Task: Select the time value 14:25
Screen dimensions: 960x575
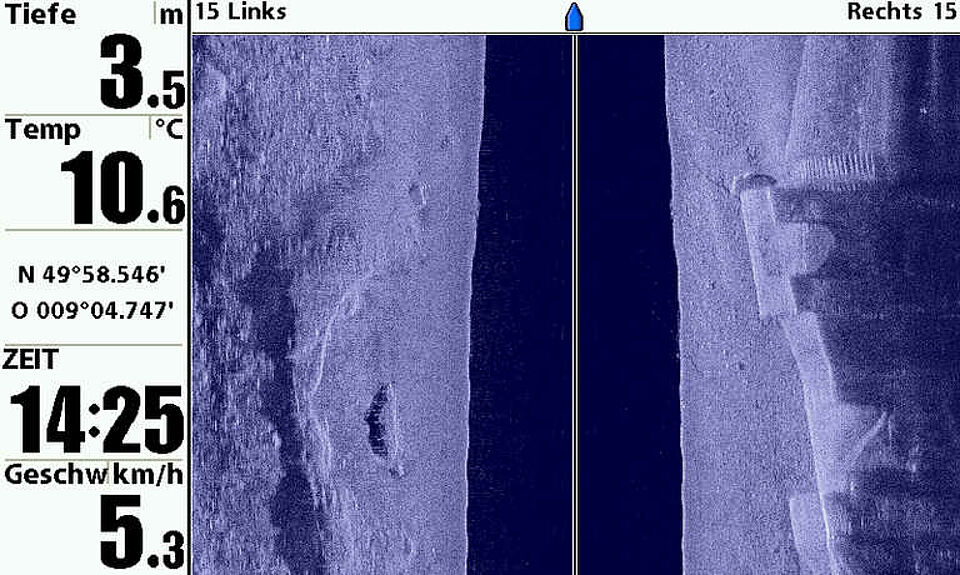Action: tap(97, 419)
